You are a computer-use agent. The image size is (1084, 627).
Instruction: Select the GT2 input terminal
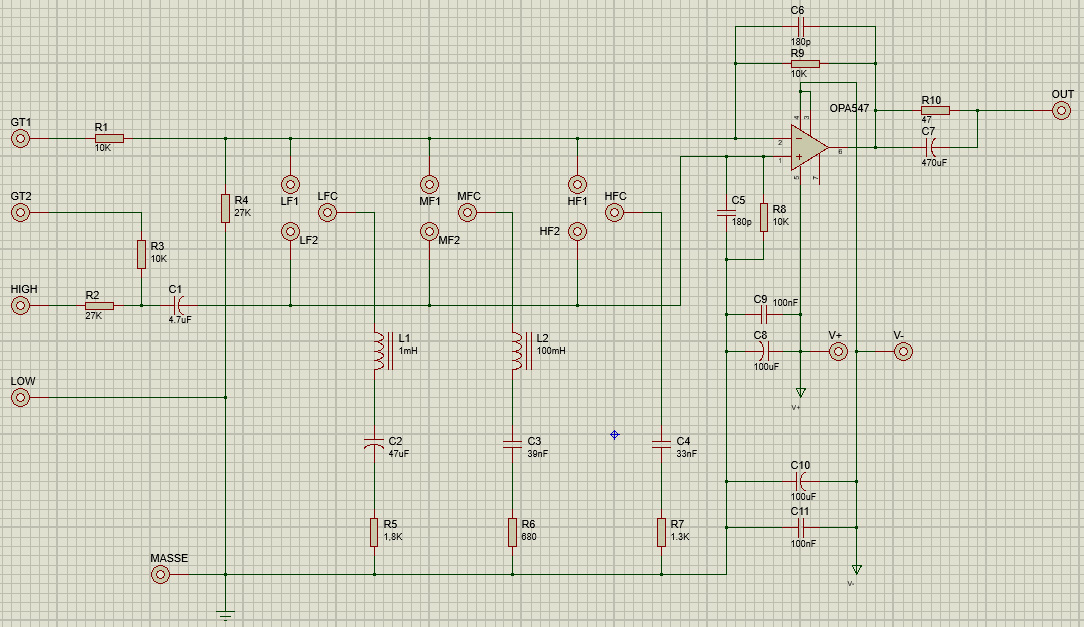pyautogui.click(x=21, y=213)
